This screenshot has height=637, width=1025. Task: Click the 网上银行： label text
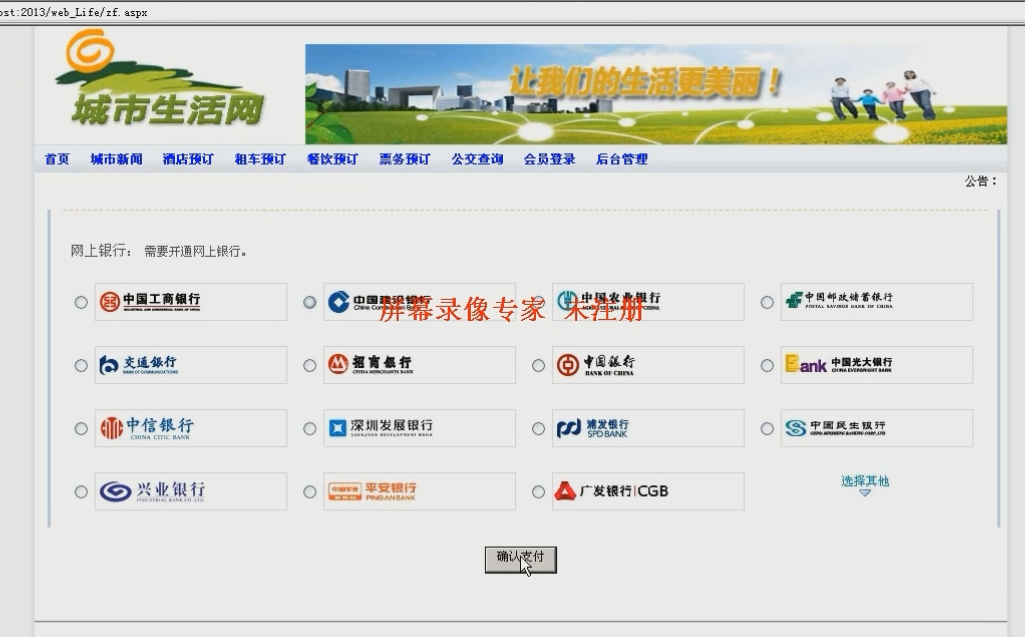101,251
